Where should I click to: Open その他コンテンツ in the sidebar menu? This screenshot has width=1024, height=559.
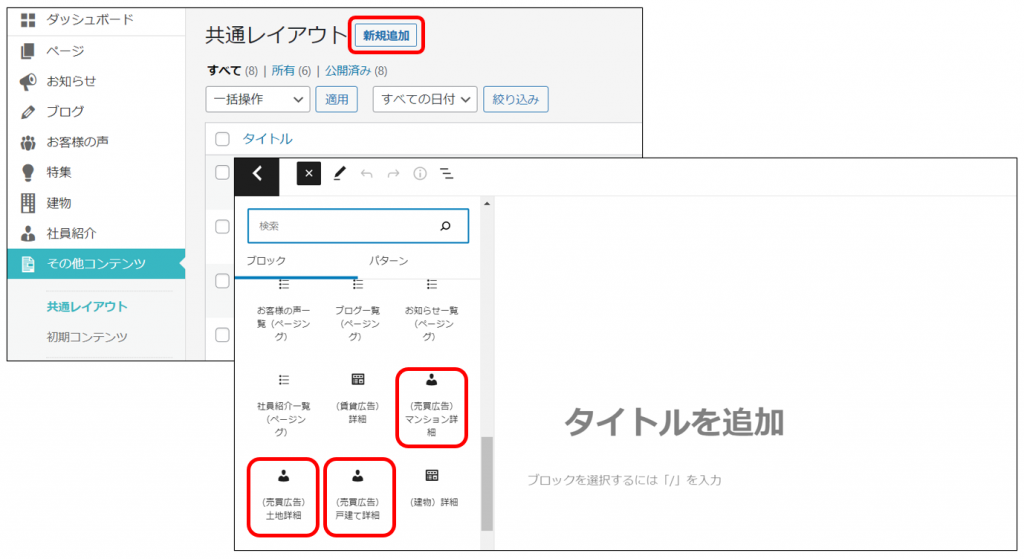click(x=96, y=264)
